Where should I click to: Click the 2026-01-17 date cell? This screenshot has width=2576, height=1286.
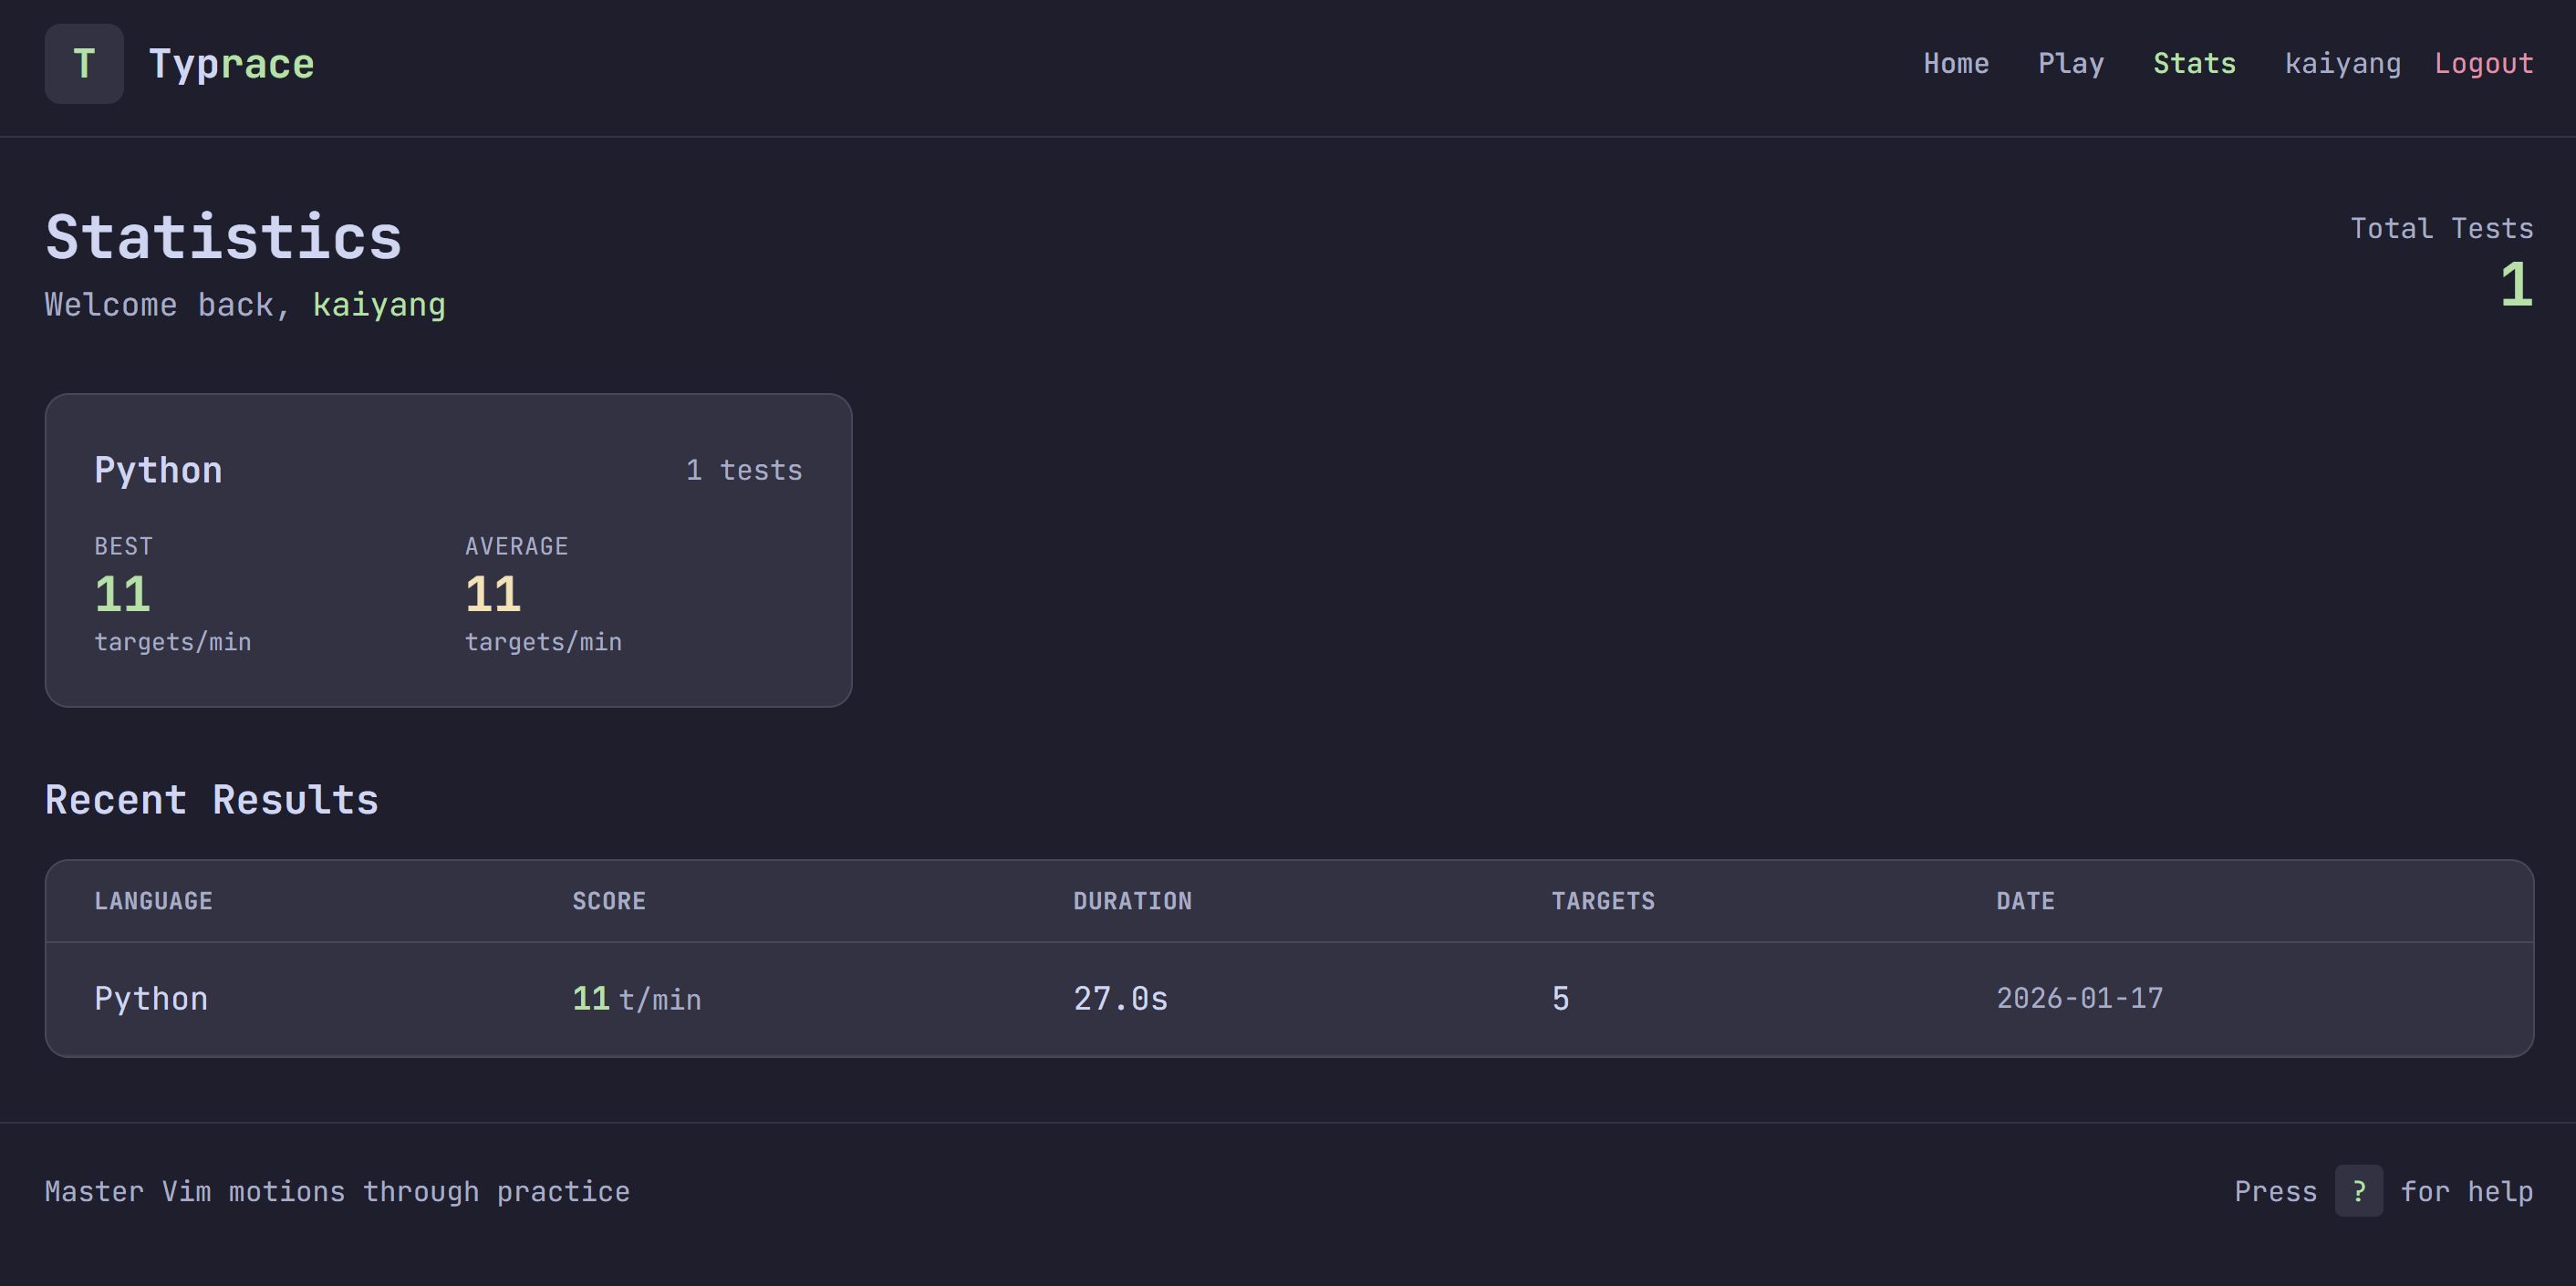tap(2079, 998)
